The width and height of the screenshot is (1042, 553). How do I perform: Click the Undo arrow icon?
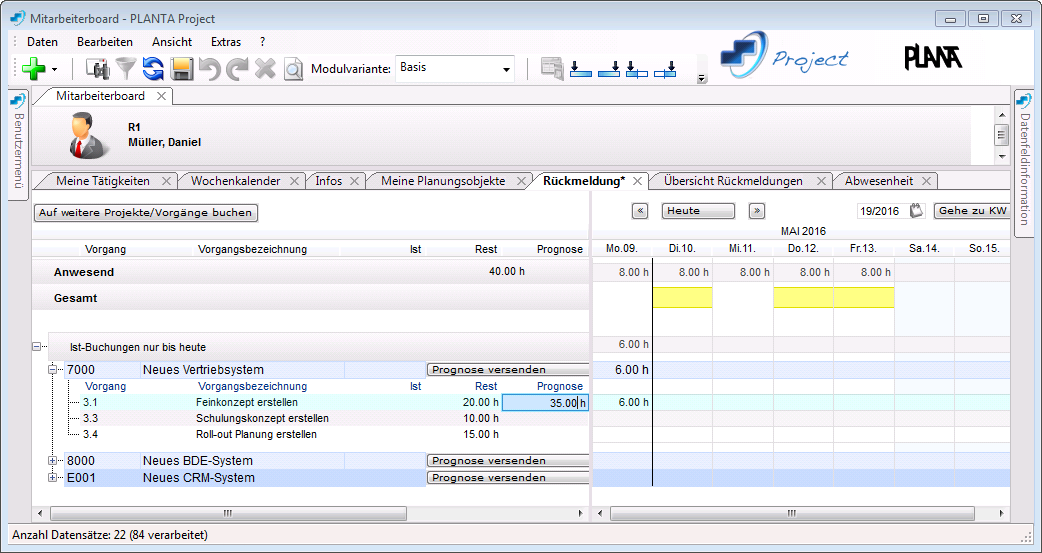click(x=209, y=69)
